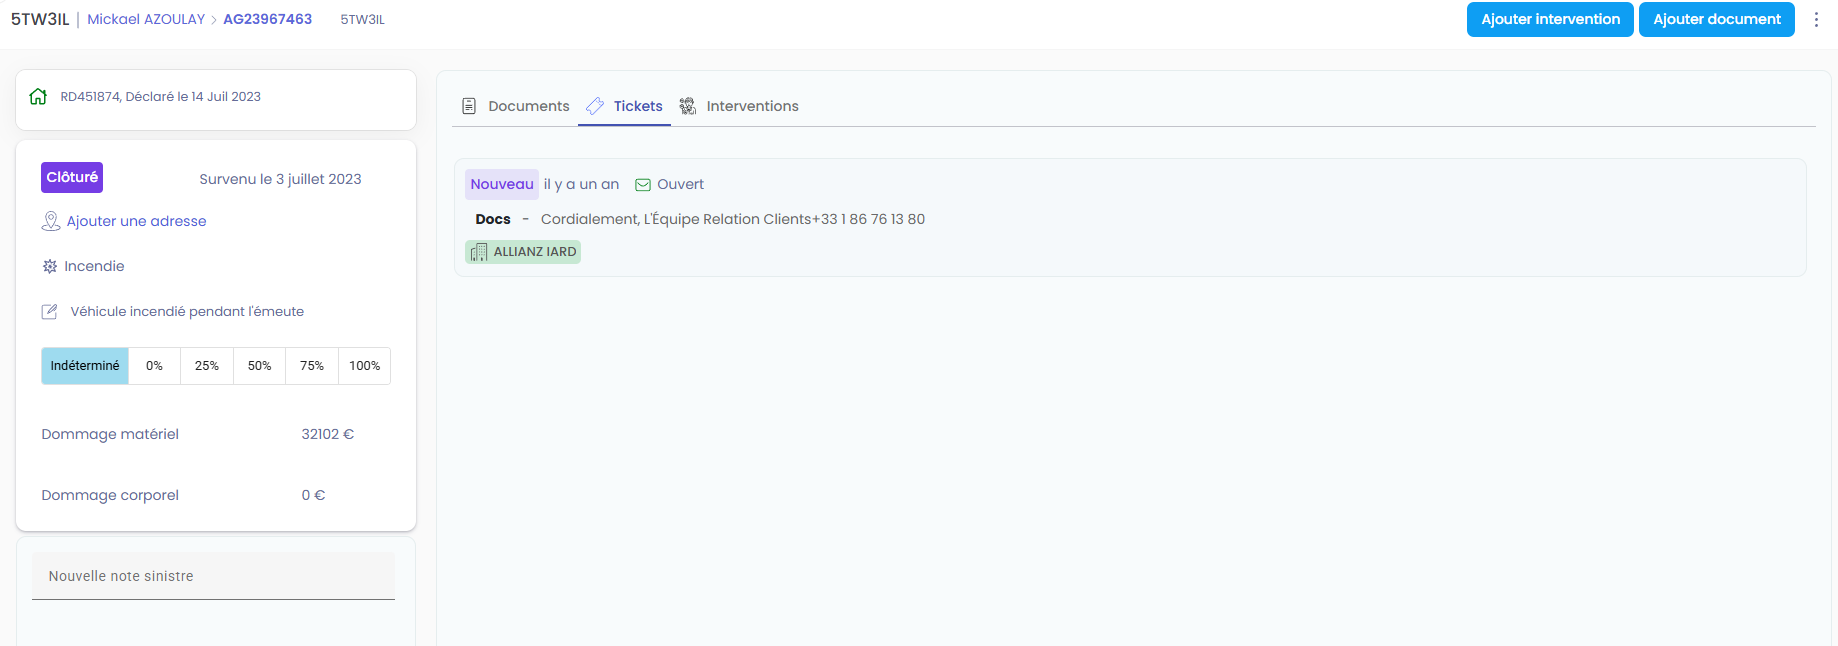Click the Survenu le 3 juillet 2023 date

tap(280, 179)
